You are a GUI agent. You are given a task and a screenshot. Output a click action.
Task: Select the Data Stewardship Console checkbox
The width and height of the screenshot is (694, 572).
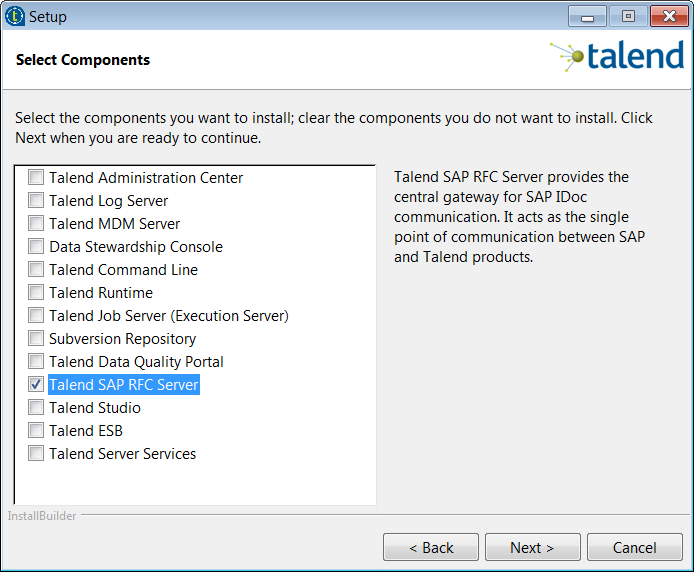(x=36, y=247)
